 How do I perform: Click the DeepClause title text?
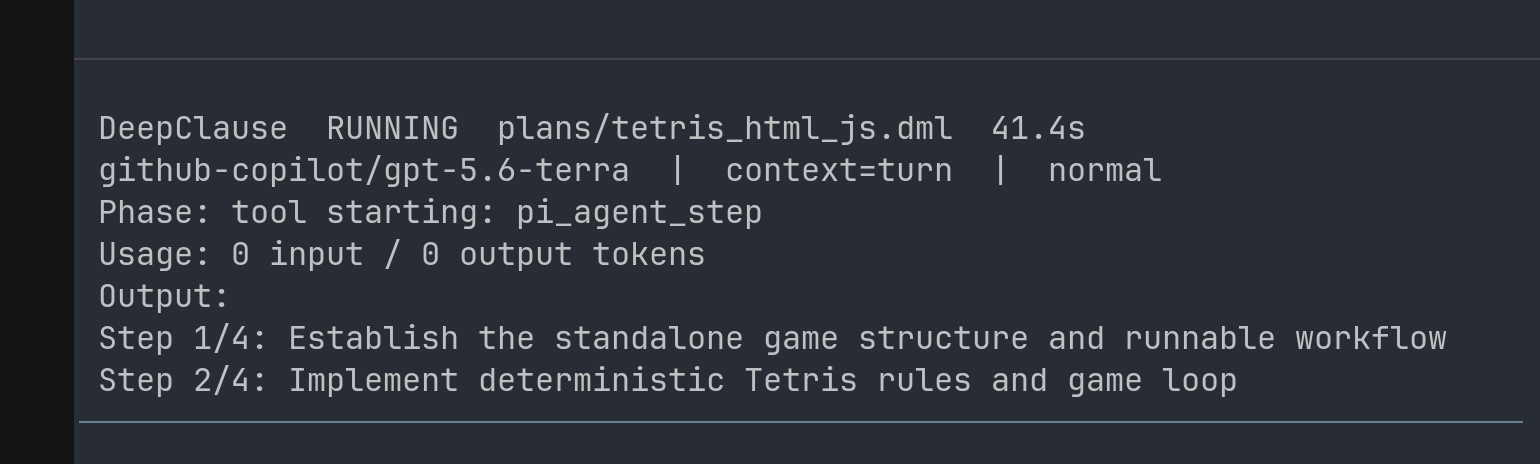click(193, 129)
